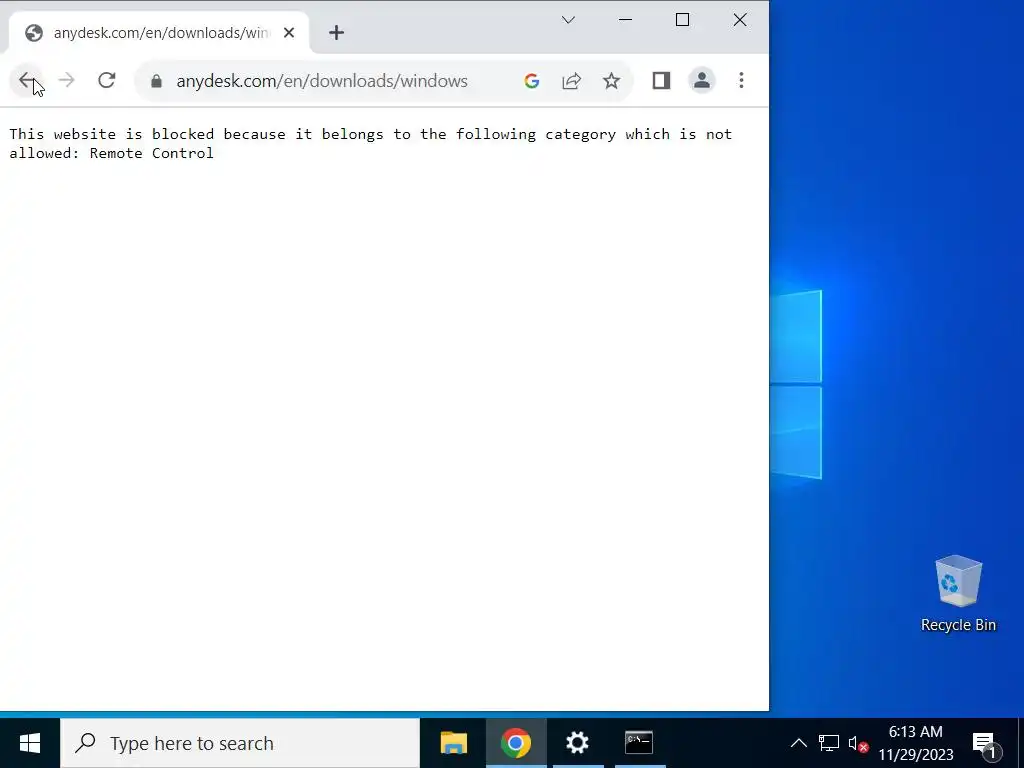Image resolution: width=1024 pixels, height=768 pixels.
Task: View site information via the lock icon
Action: point(156,81)
